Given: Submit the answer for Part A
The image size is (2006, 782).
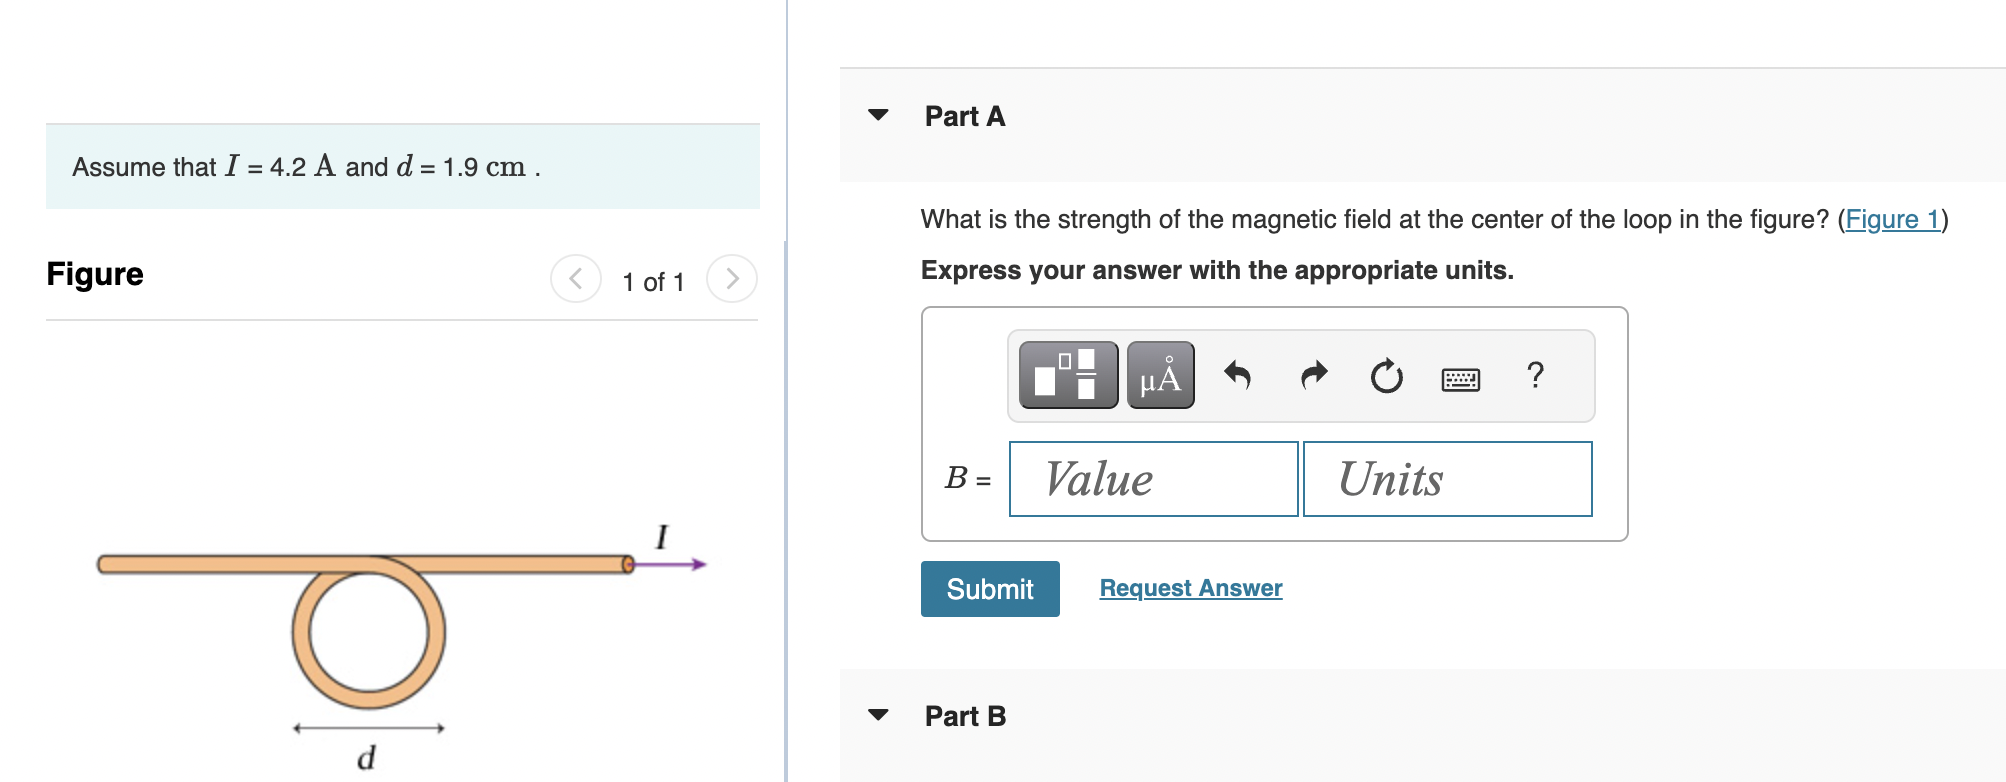Looking at the screenshot, I should click(989, 589).
